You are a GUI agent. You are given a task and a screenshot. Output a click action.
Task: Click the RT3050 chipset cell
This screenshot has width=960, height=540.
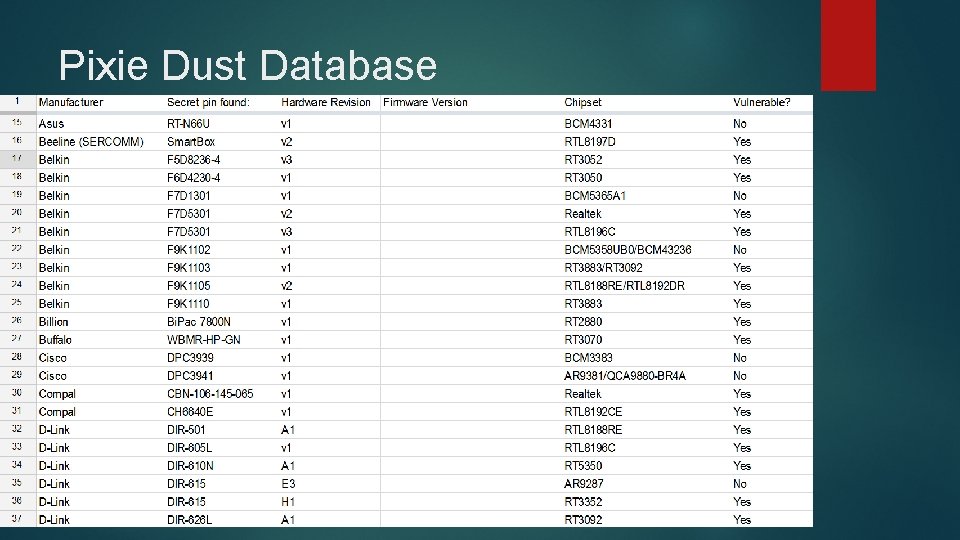tap(583, 178)
